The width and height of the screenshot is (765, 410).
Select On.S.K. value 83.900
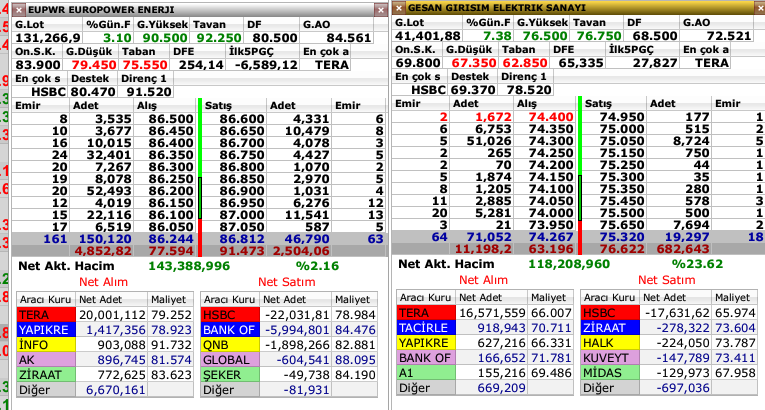[x=38, y=65]
